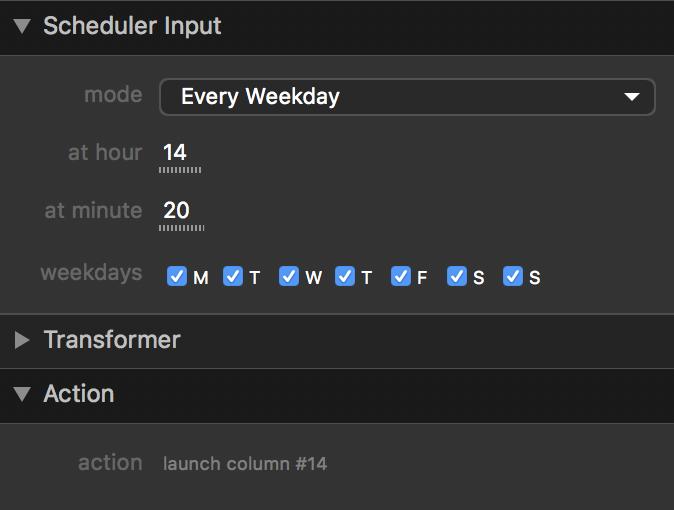This screenshot has width=674, height=510.
Task: Click the mode dropdown arrow
Action: (x=631, y=97)
